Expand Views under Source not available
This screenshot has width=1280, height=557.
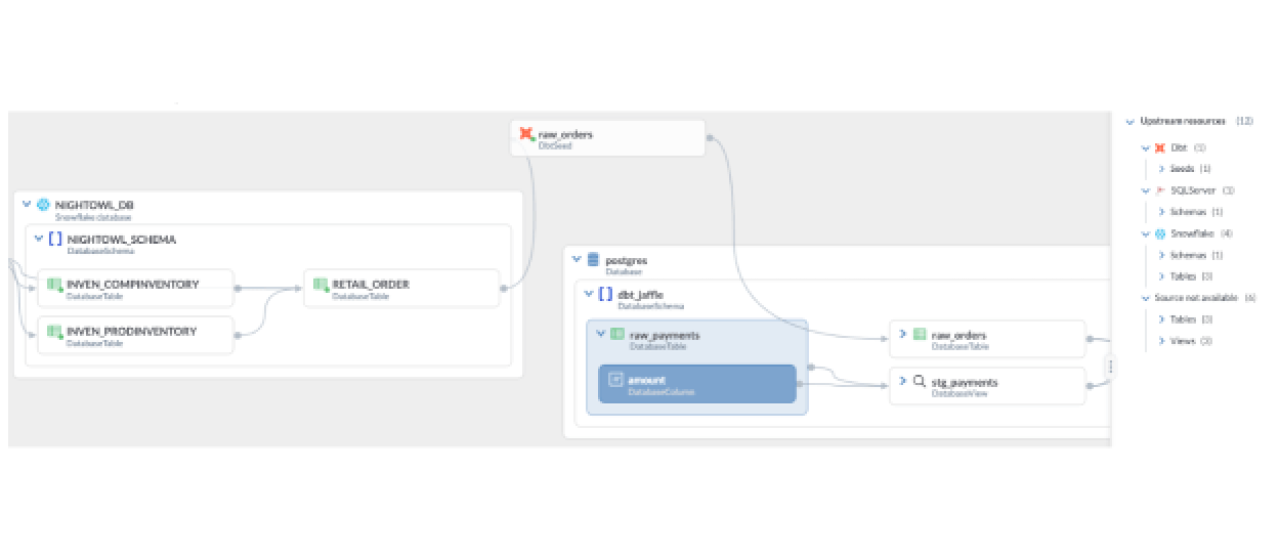(x=1162, y=341)
